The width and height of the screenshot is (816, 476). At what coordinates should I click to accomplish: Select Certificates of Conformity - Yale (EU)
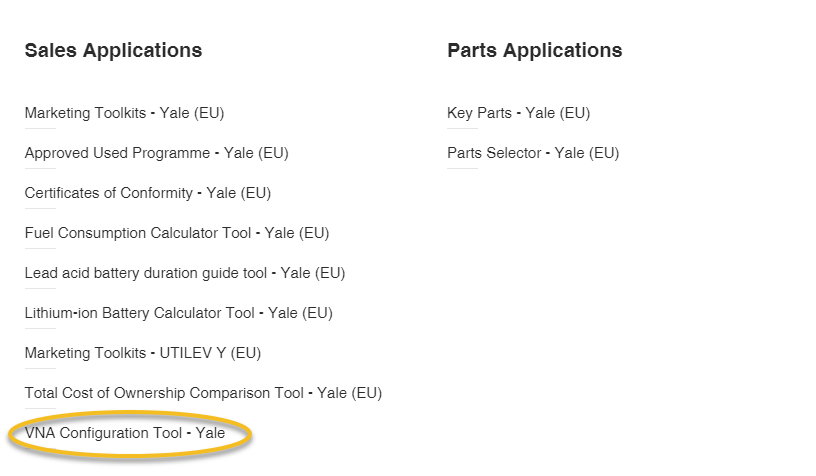pyautogui.click(x=148, y=193)
